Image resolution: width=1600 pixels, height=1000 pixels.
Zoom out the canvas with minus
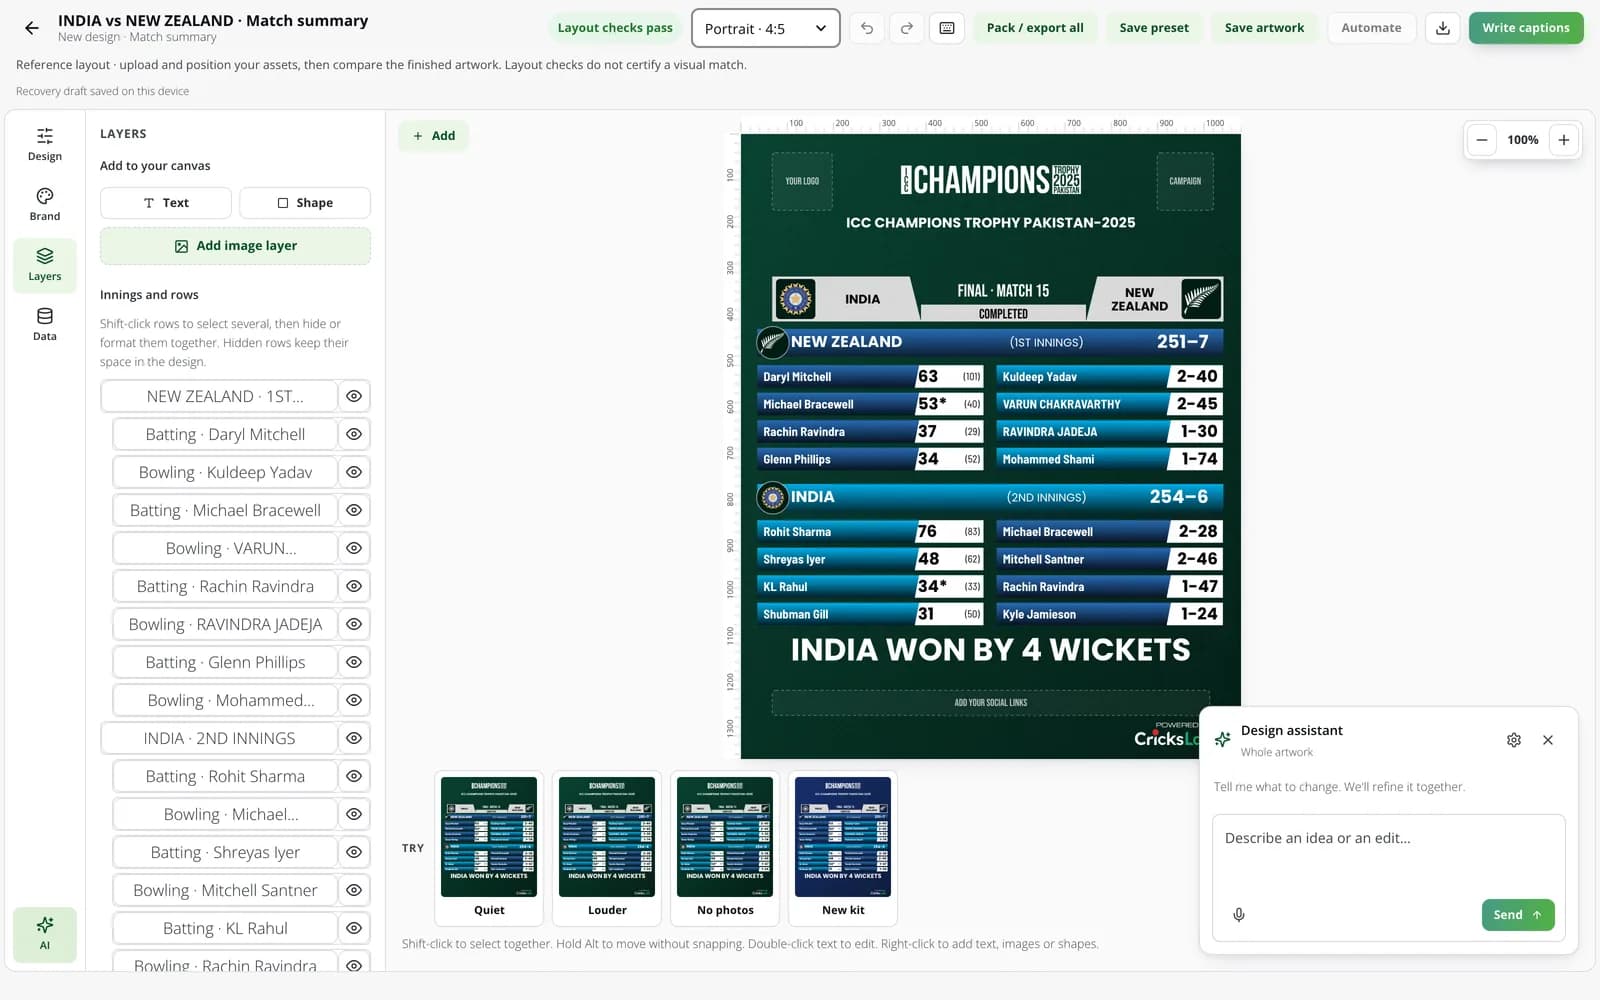(1482, 140)
